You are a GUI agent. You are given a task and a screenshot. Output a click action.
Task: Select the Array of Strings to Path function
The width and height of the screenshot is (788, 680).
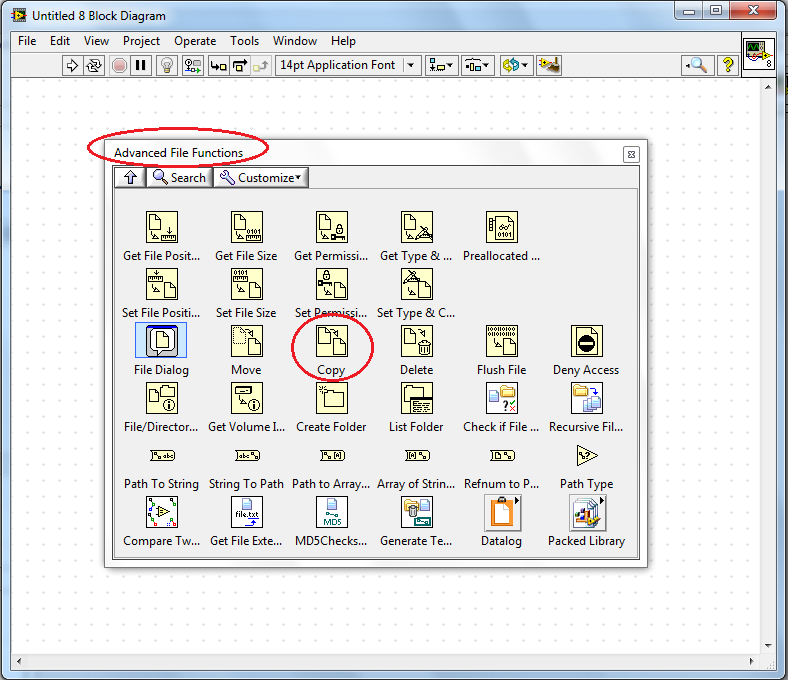tap(417, 455)
